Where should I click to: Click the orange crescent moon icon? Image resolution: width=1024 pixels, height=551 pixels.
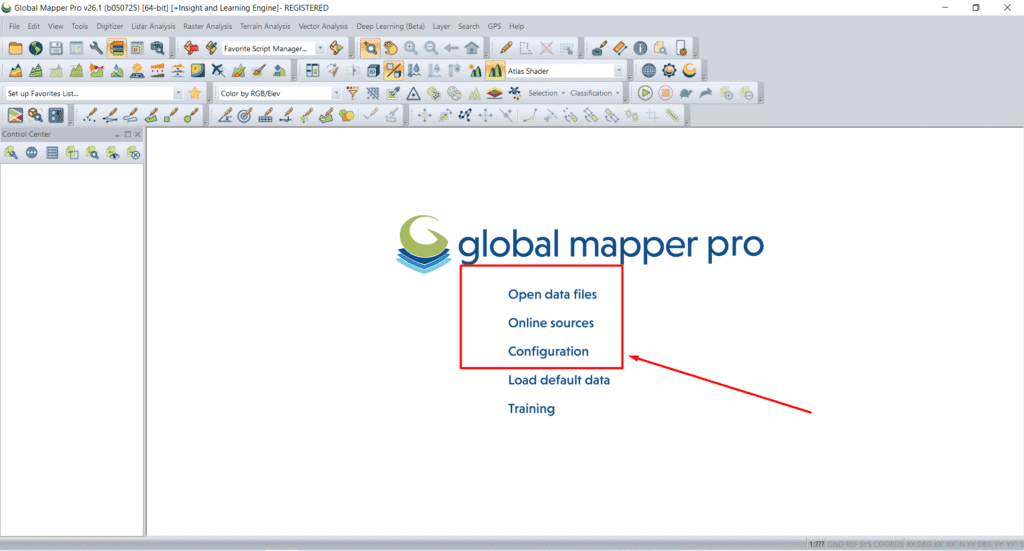689,71
